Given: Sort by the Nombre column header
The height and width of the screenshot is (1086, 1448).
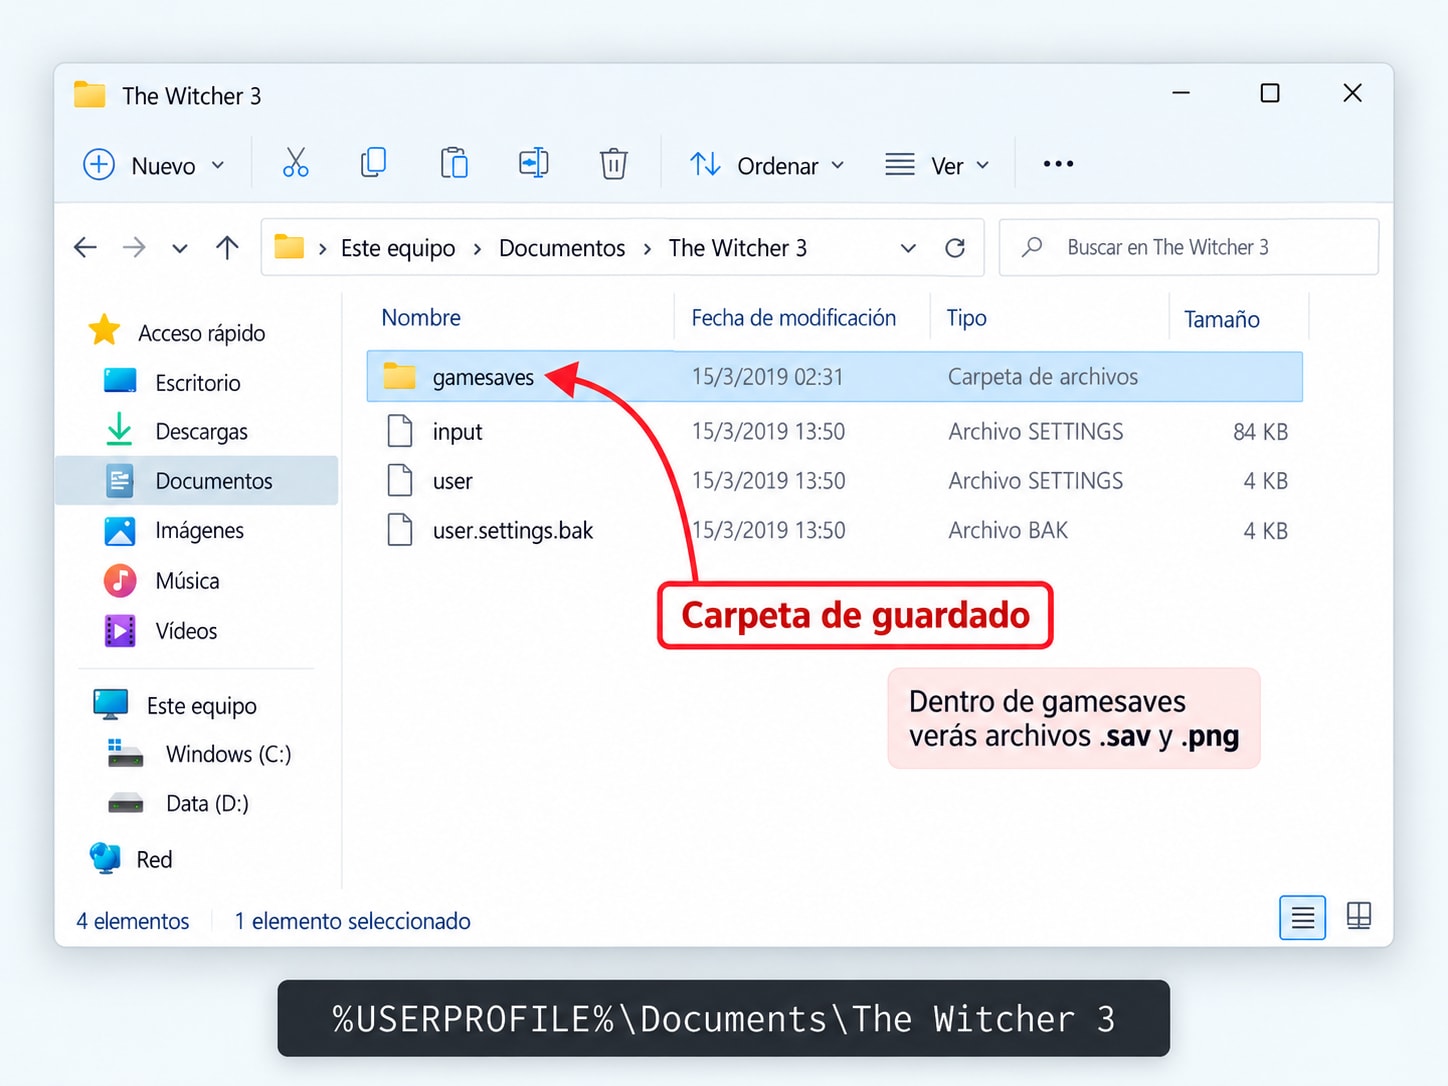Looking at the screenshot, I should coord(421,317).
